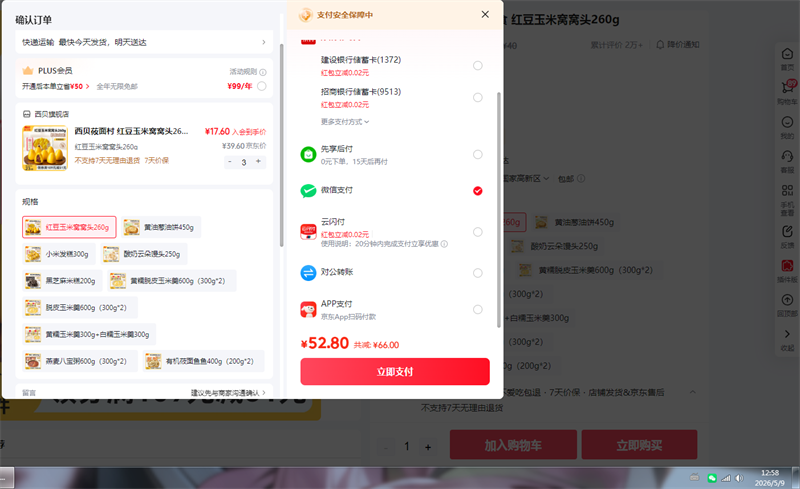This screenshot has height=489, width=800.
Task: Increase product page quantity with plus
Action: click(428, 447)
